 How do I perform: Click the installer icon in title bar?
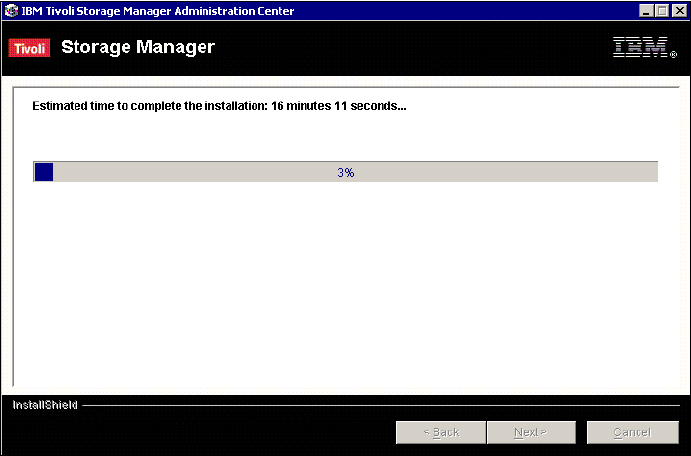point(11,11)
